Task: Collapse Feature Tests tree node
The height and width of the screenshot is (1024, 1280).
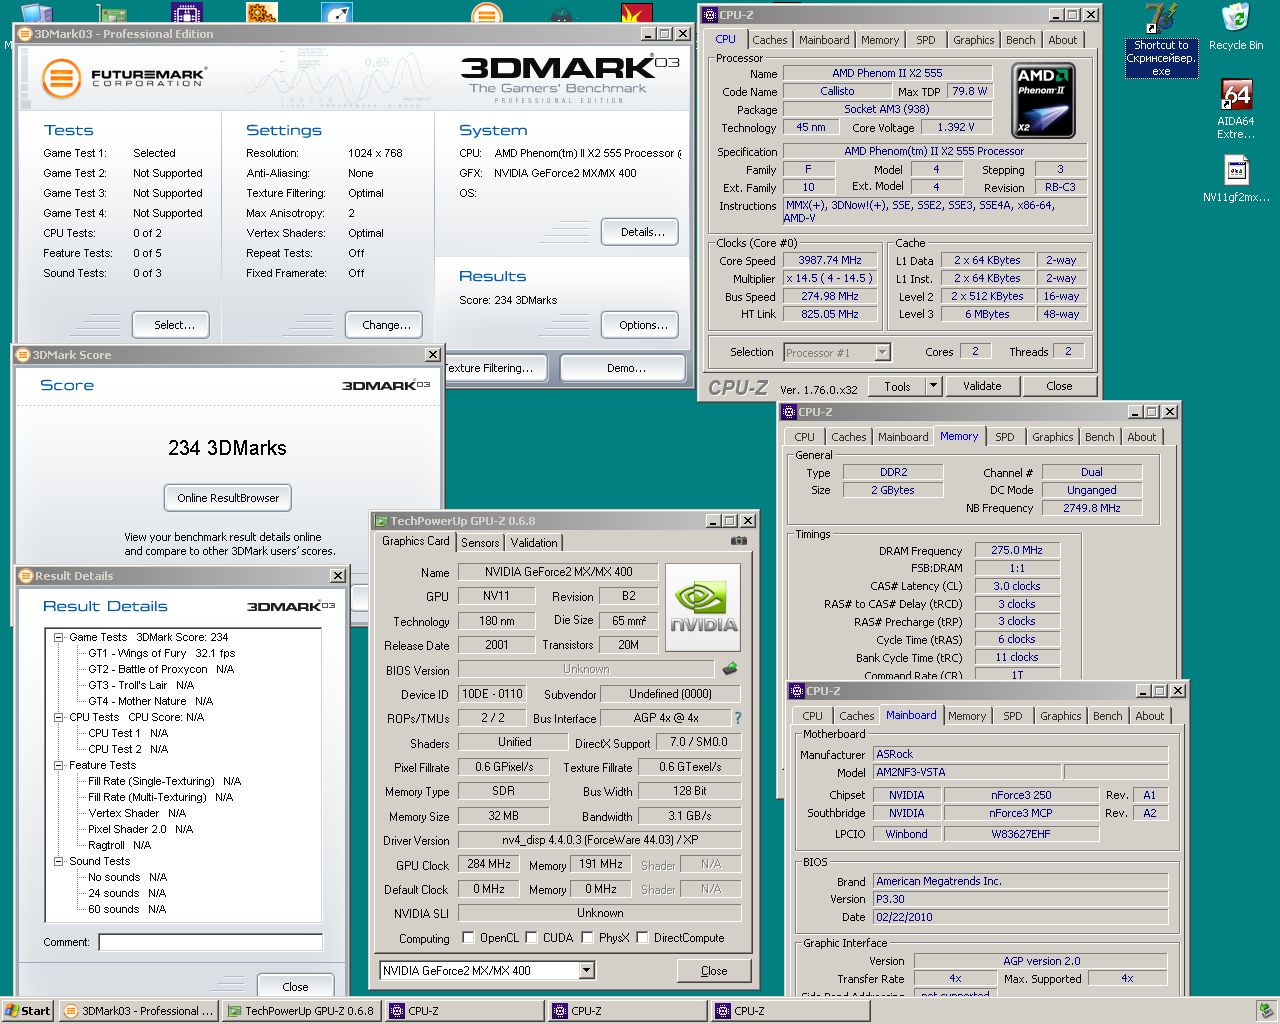Action: point(59,765)
